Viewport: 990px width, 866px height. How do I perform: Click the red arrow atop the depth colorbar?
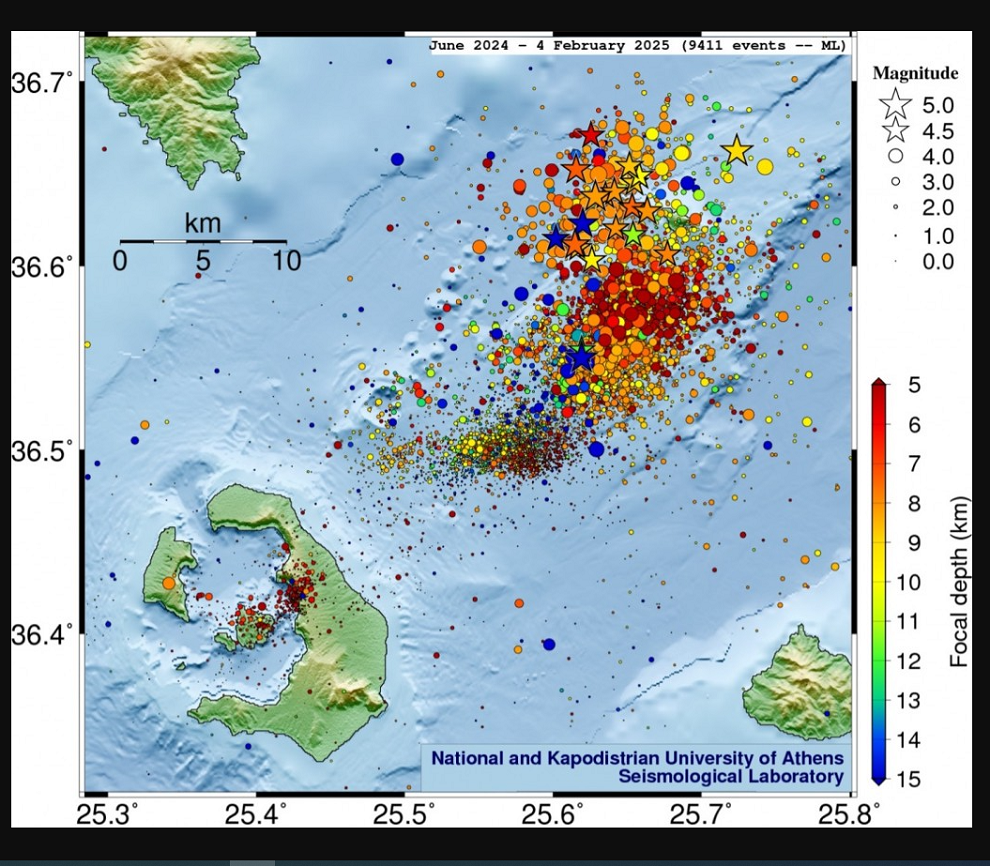pos(879,383)
